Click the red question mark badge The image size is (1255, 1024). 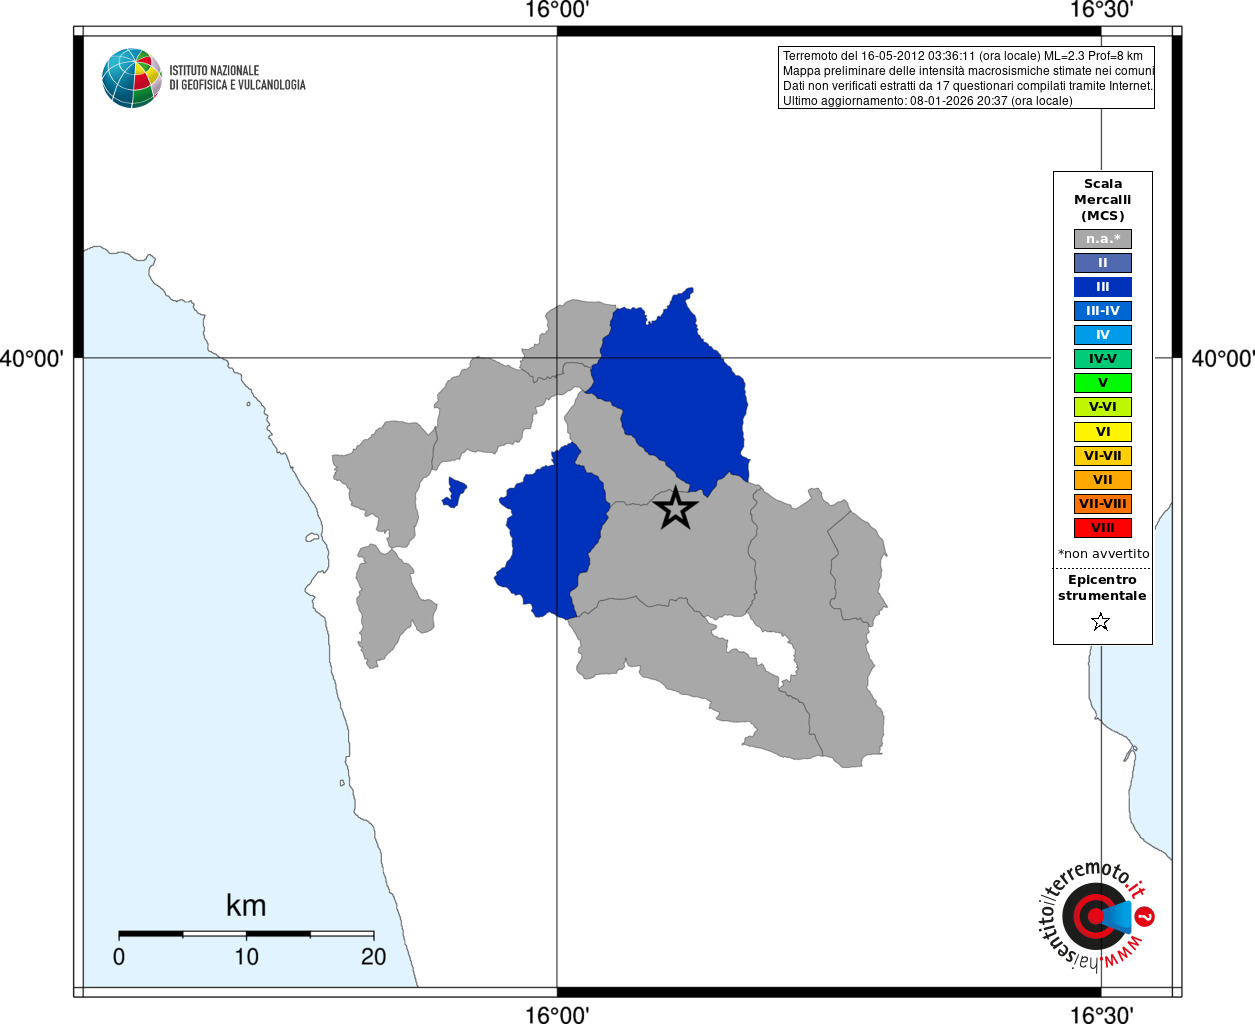pyautogui.click(x=1146, y=916)
